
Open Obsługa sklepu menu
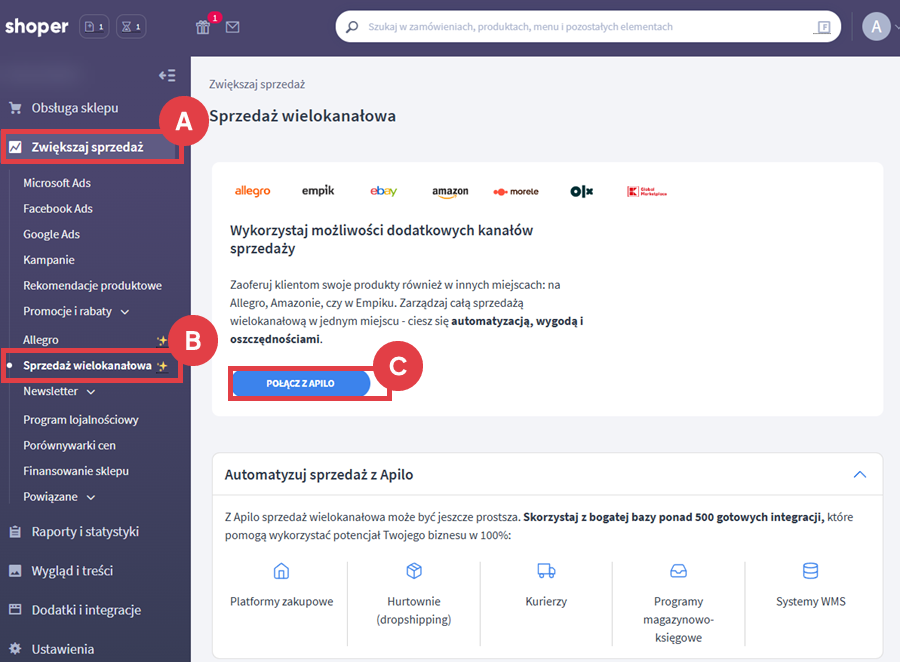click(x=74, y=108)
